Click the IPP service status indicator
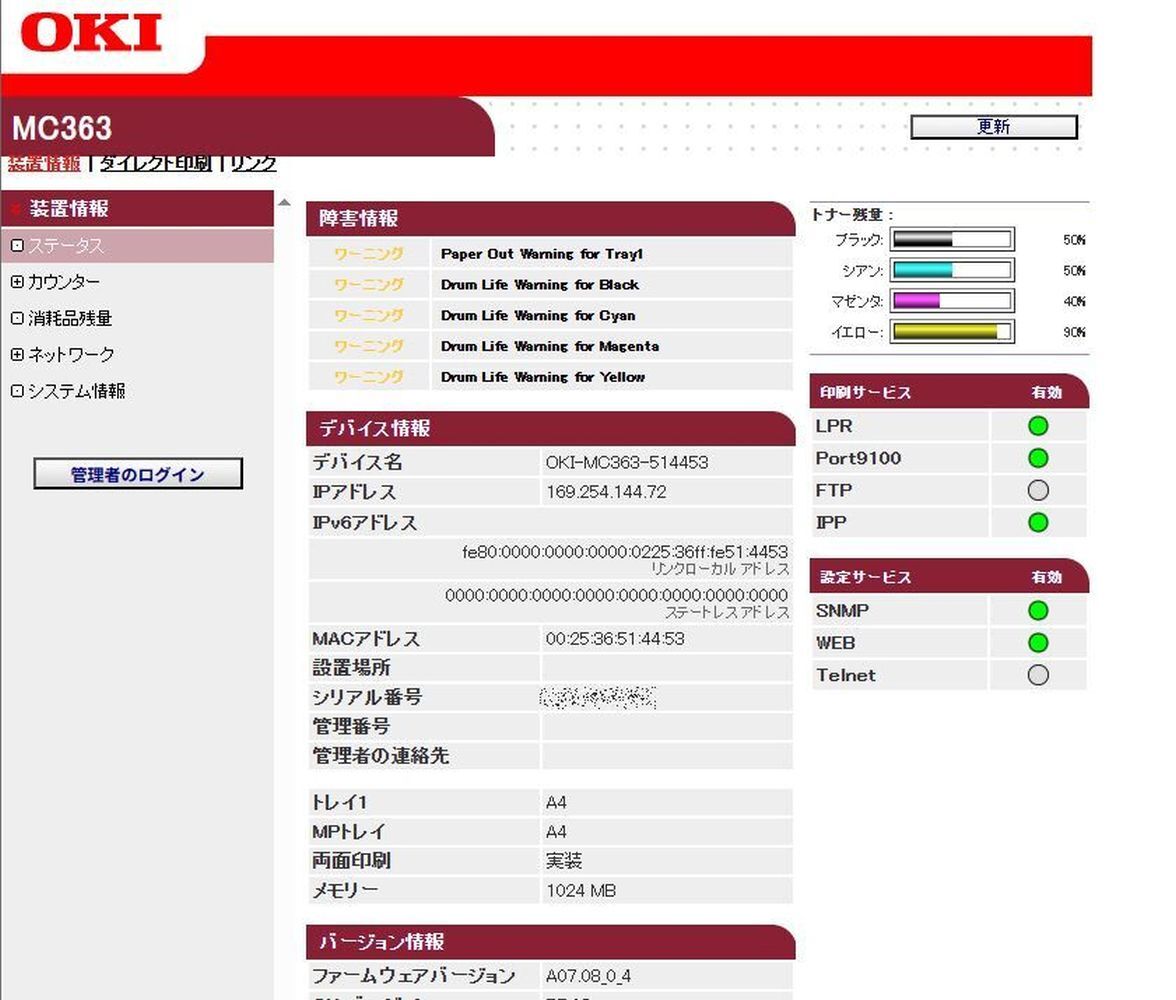The height and width of the screenshot is (1000, 1176). (x=1037, y=522)
